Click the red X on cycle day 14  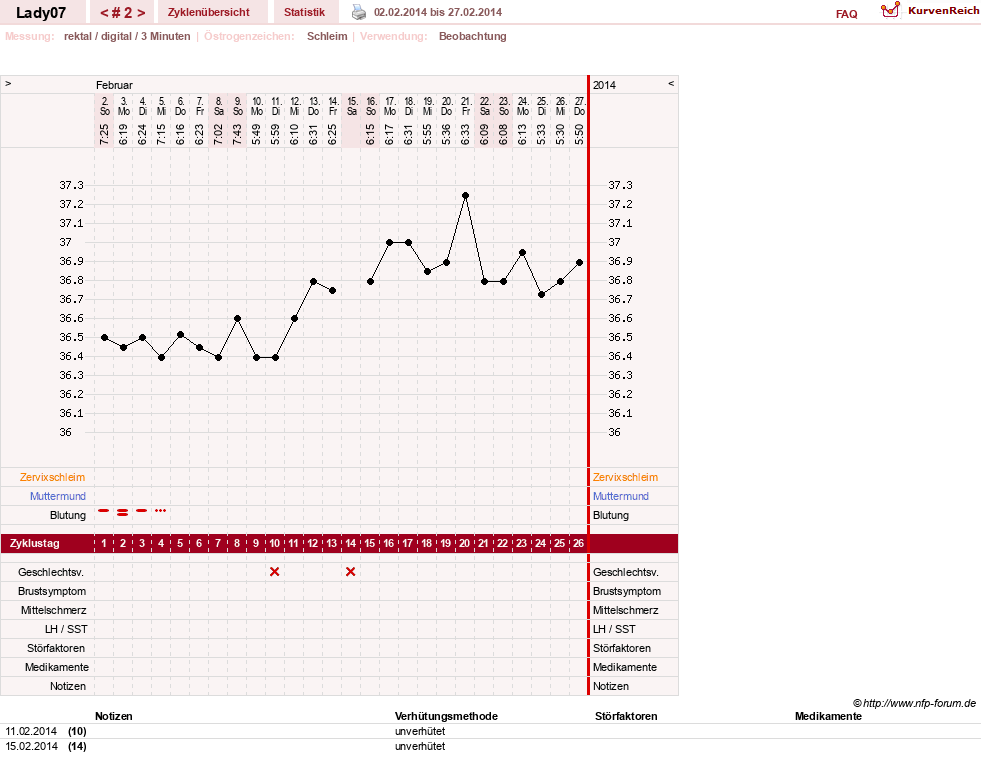click(350, 572)
